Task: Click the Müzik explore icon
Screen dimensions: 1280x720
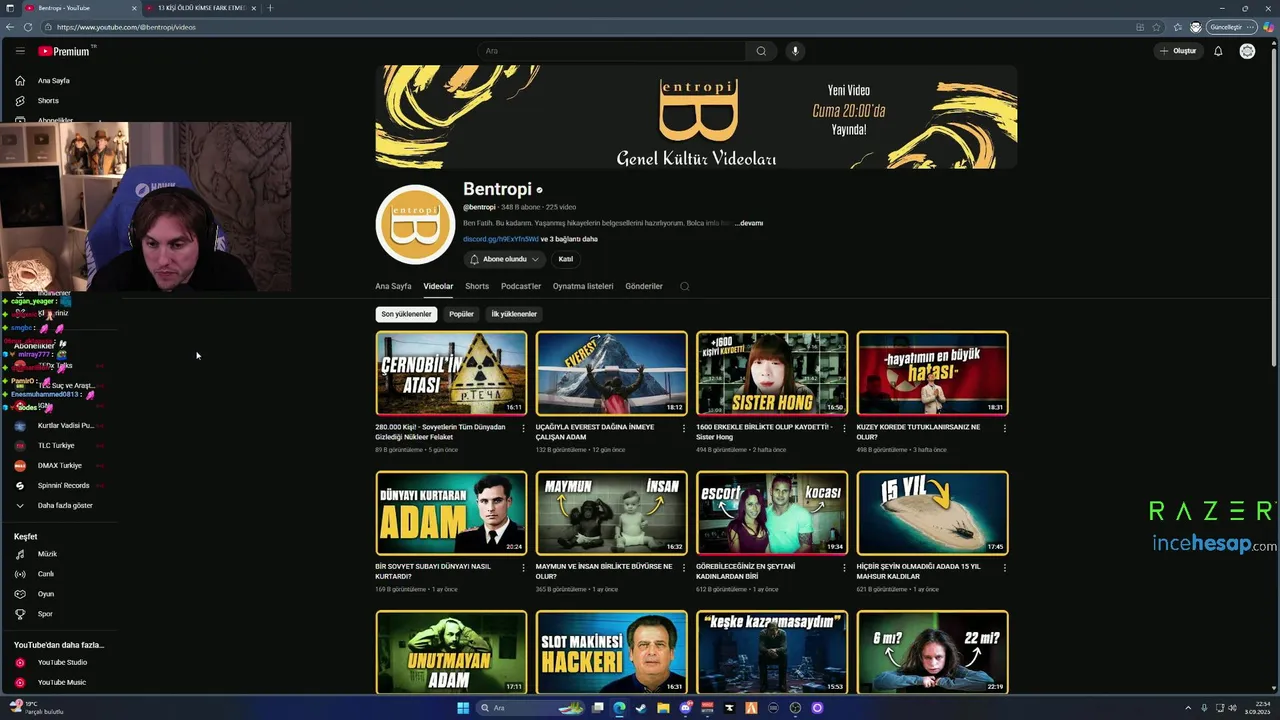Action: (x=20, y=554)
